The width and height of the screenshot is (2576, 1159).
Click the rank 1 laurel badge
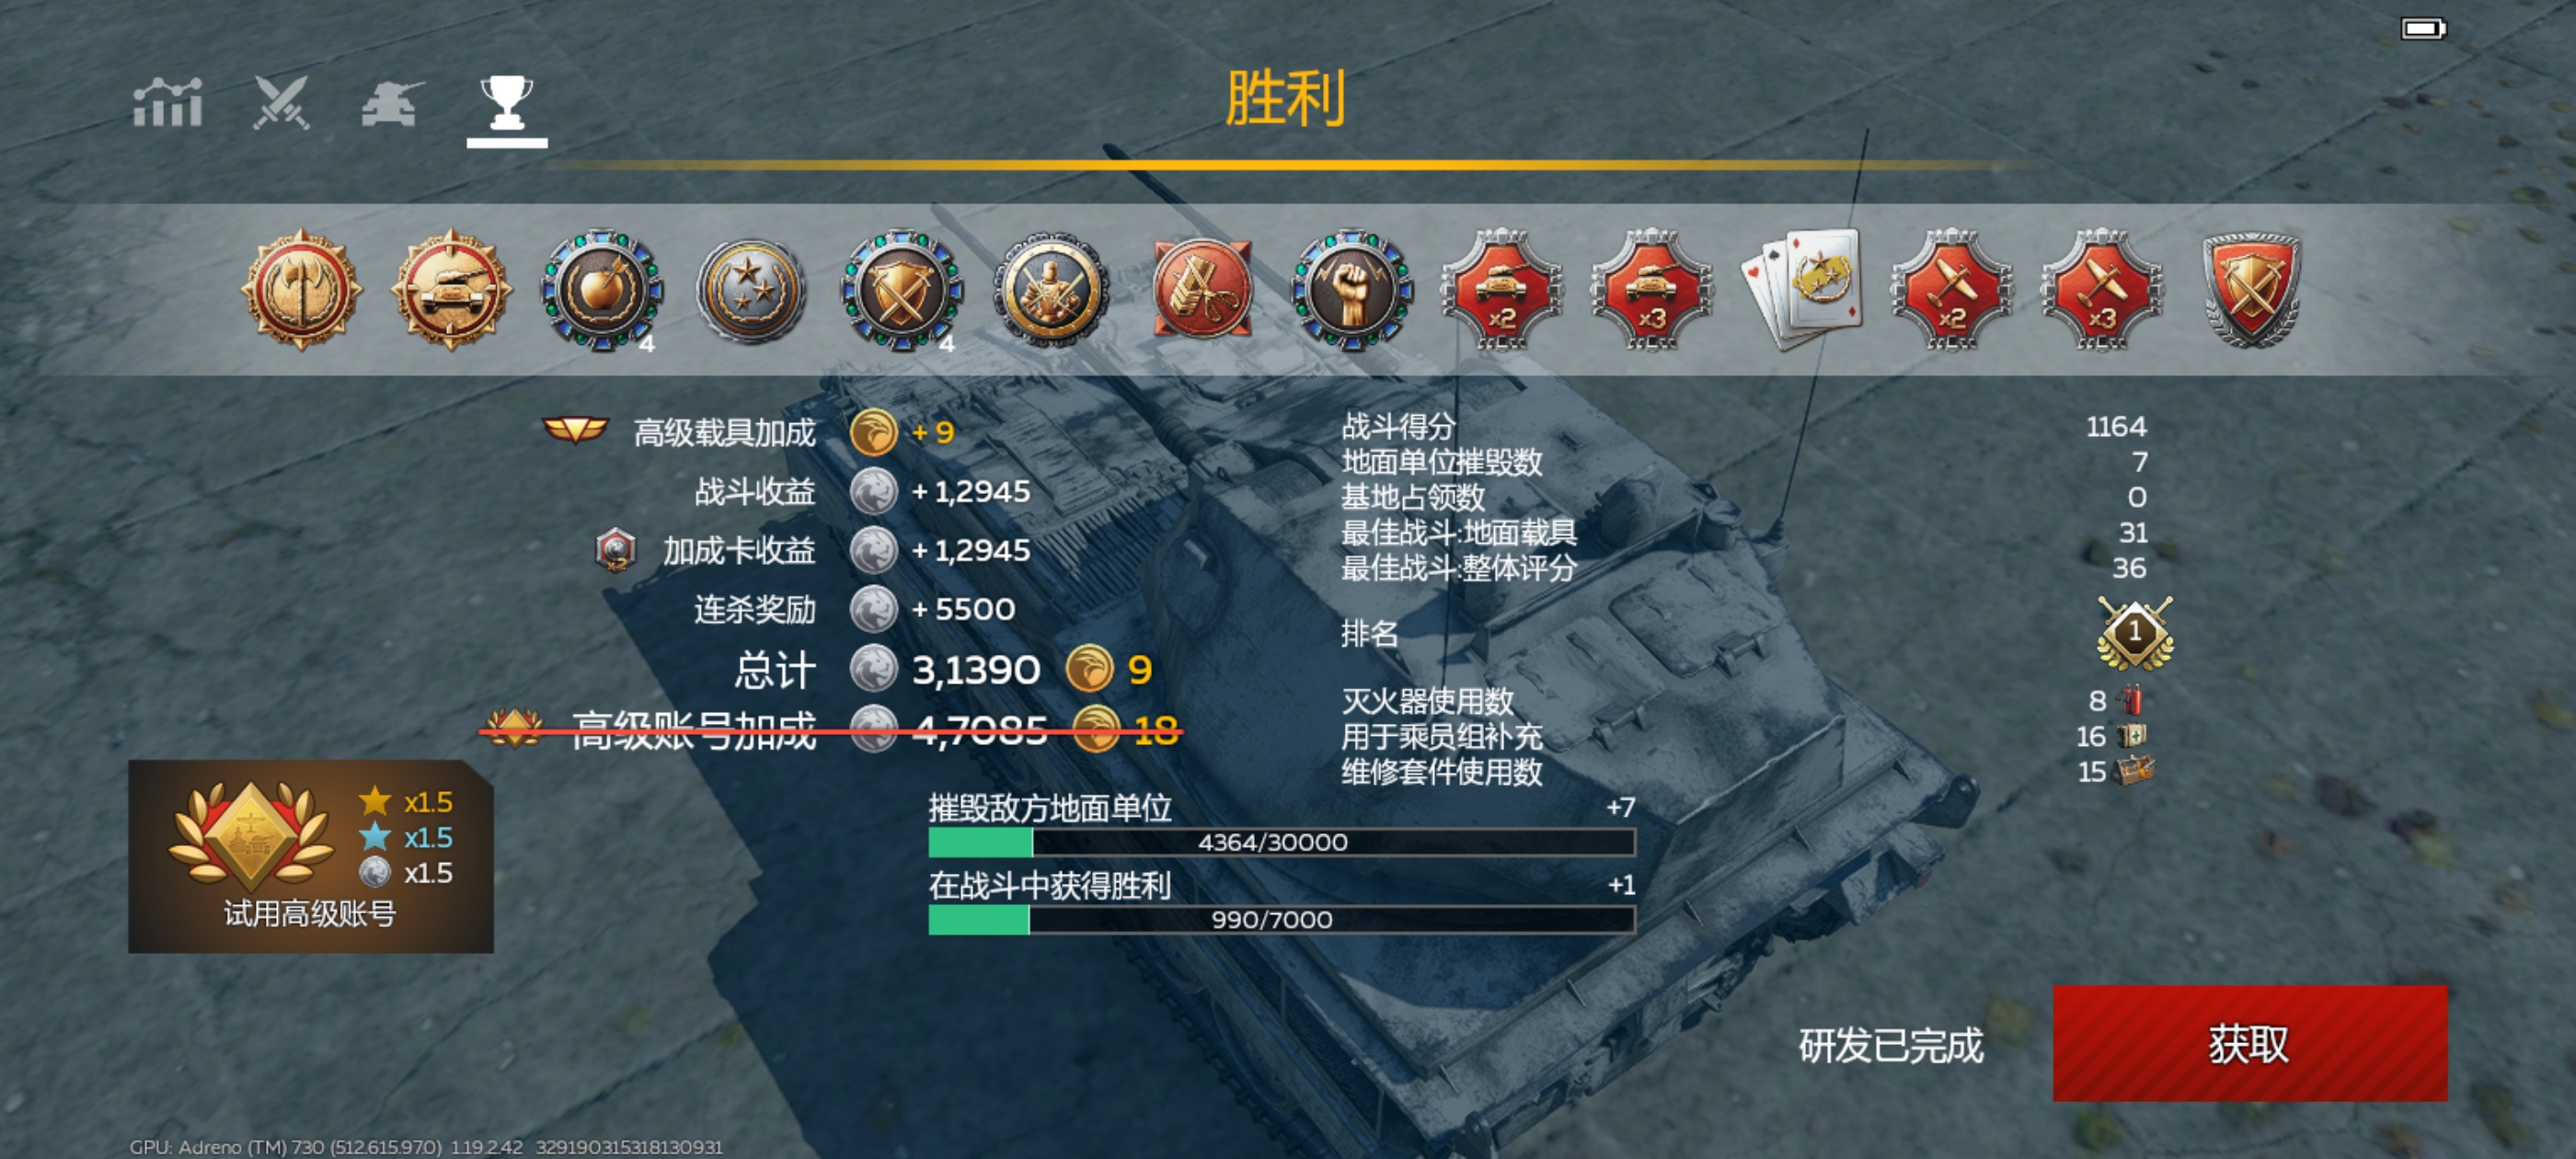[x=2135, y=634]
